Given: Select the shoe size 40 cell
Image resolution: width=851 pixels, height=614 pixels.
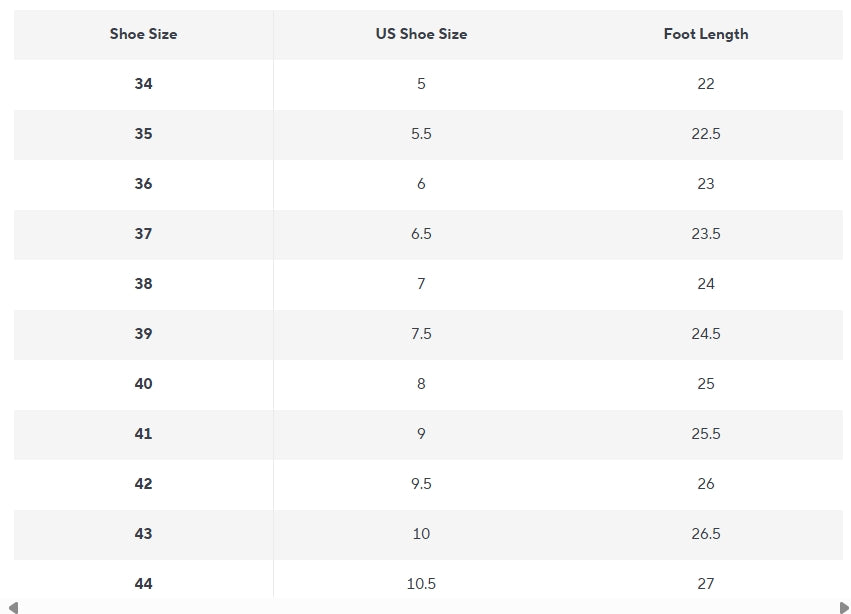Looking at the screenshot, I should coord(143,384).
